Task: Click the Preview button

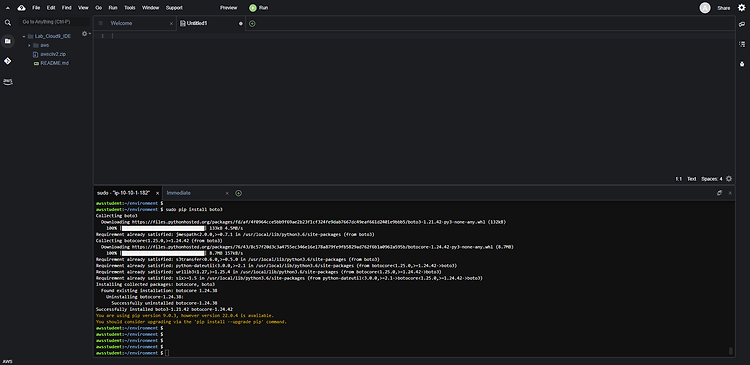Action: coord(229,8)
